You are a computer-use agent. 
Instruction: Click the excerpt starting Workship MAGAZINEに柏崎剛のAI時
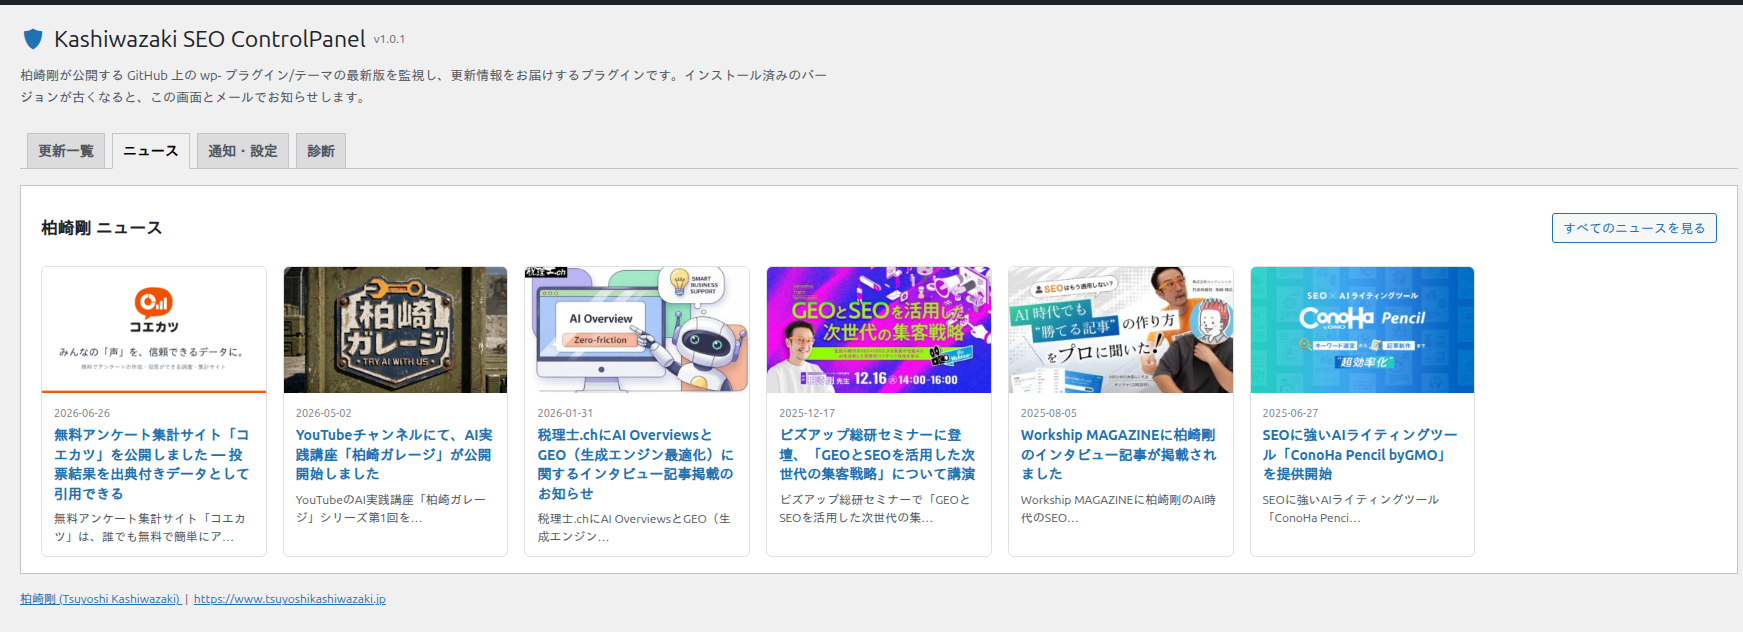[1119, 509]
